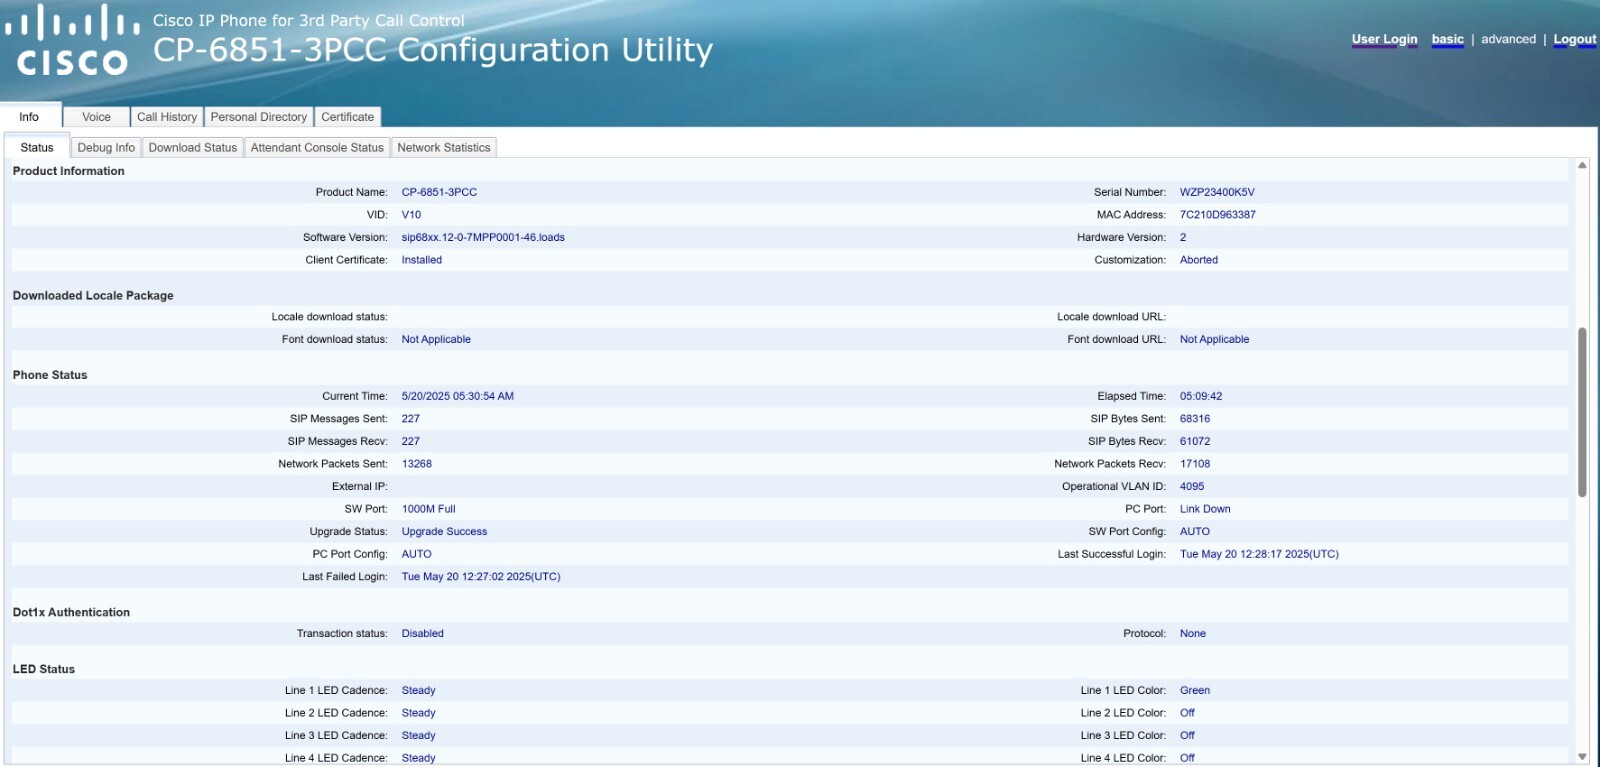Click Line 1 LED Color value Green
Viewport: 1600px width, 767px height.
point(1194,691)
